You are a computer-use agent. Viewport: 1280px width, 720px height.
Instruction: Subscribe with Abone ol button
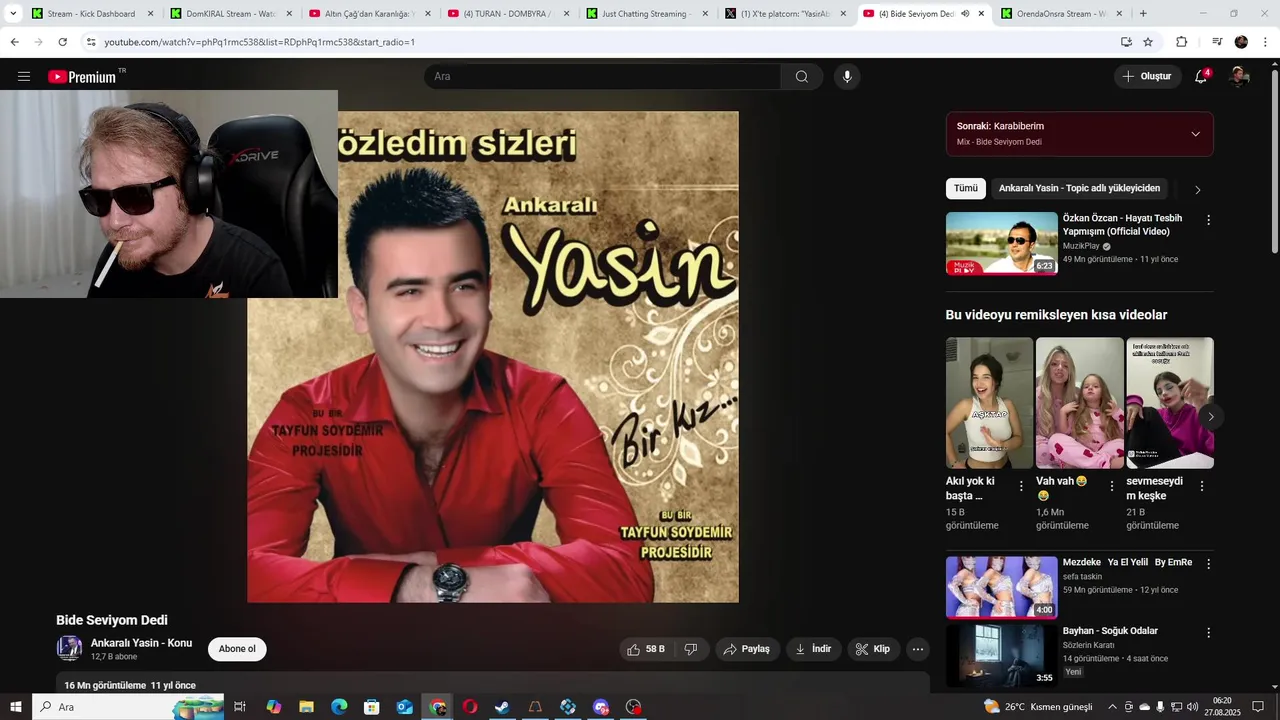click(237, 649)
